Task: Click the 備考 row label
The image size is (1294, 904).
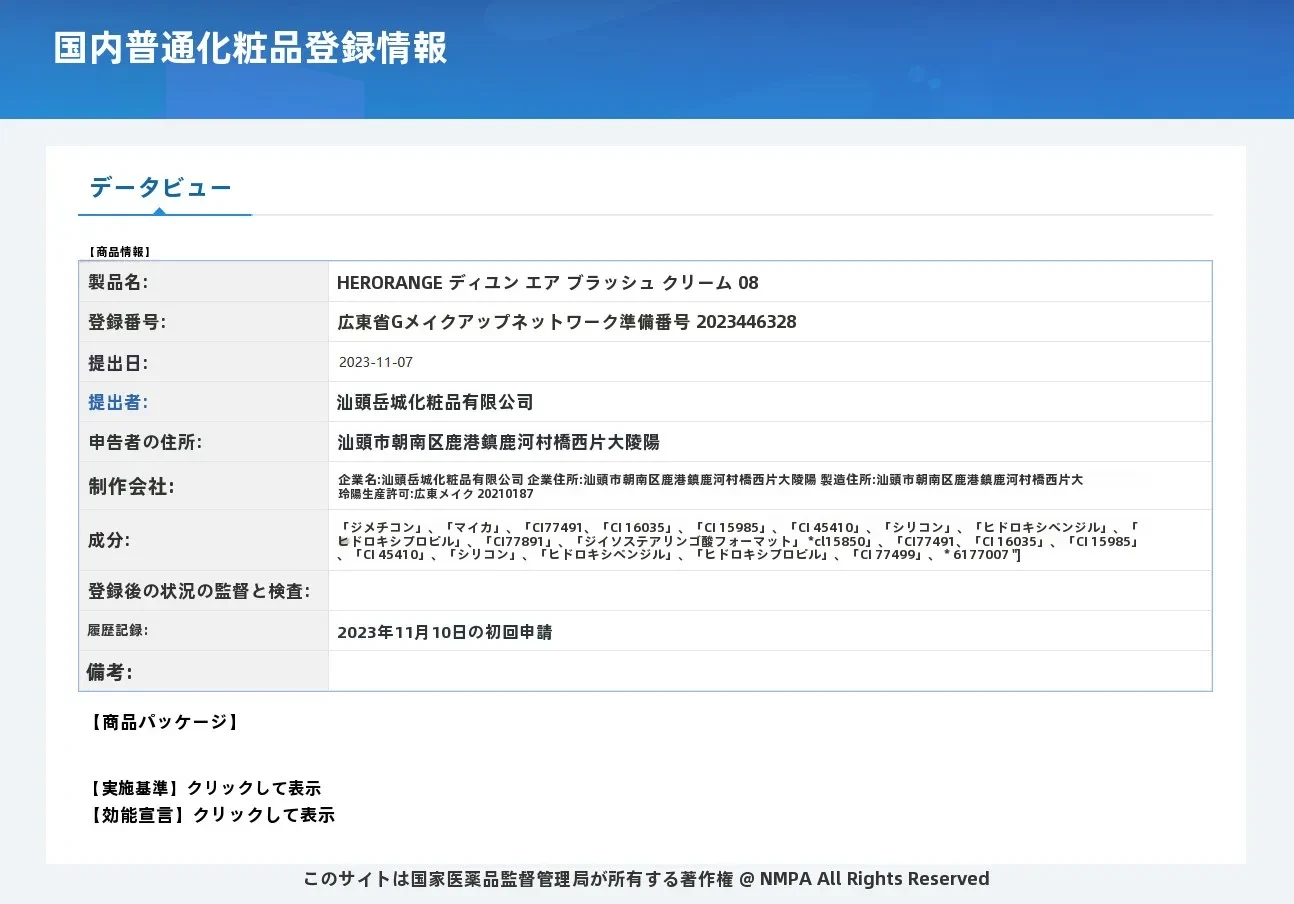Action: (x=109, y=672)
